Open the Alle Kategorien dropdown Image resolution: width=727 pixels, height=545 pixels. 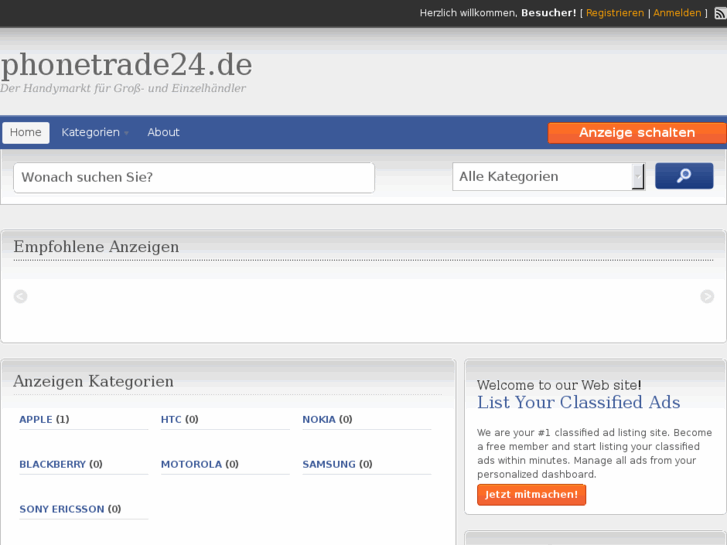click(x=548, y=176)
